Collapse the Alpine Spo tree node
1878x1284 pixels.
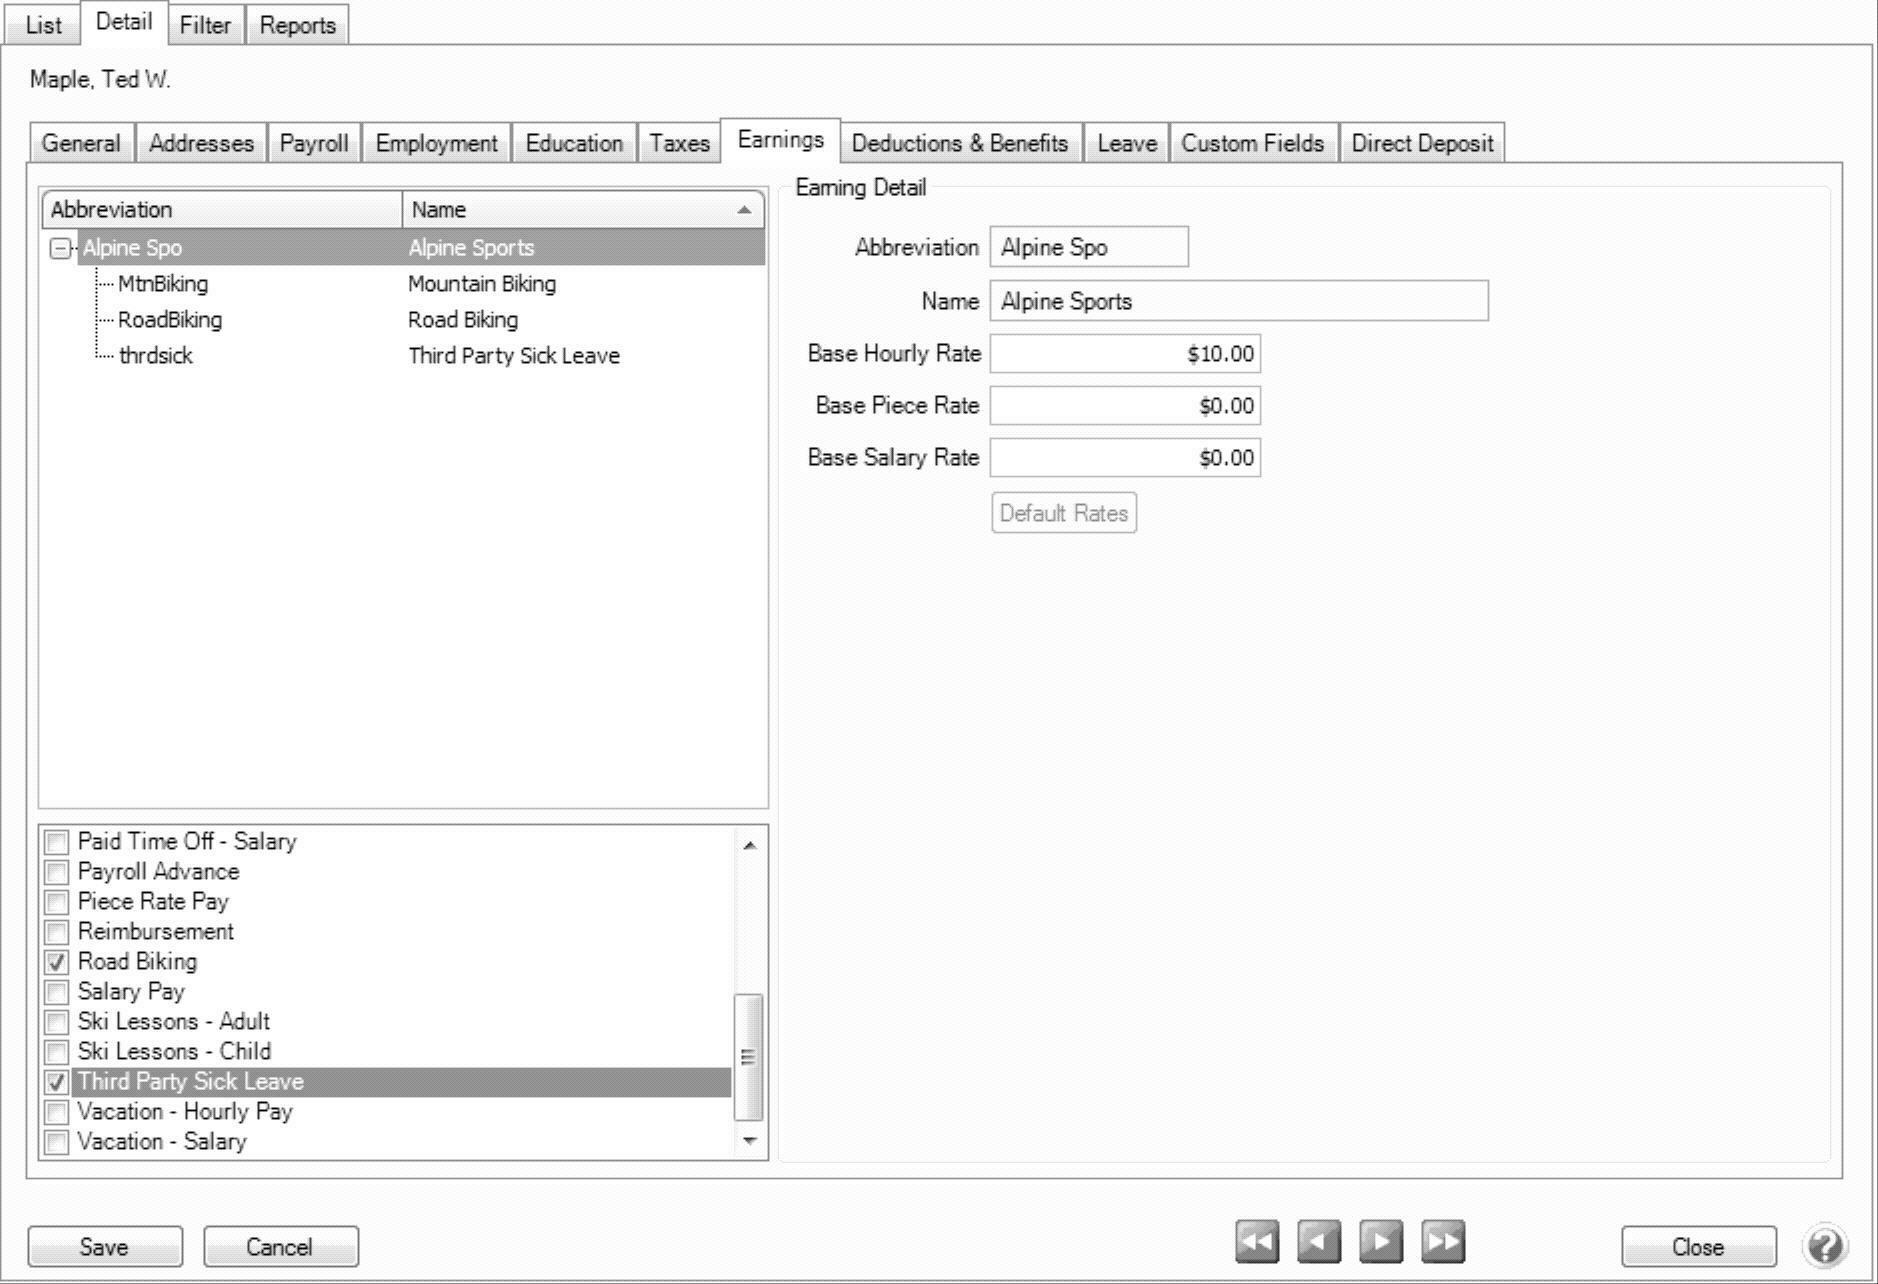click(x=60, y=248)
